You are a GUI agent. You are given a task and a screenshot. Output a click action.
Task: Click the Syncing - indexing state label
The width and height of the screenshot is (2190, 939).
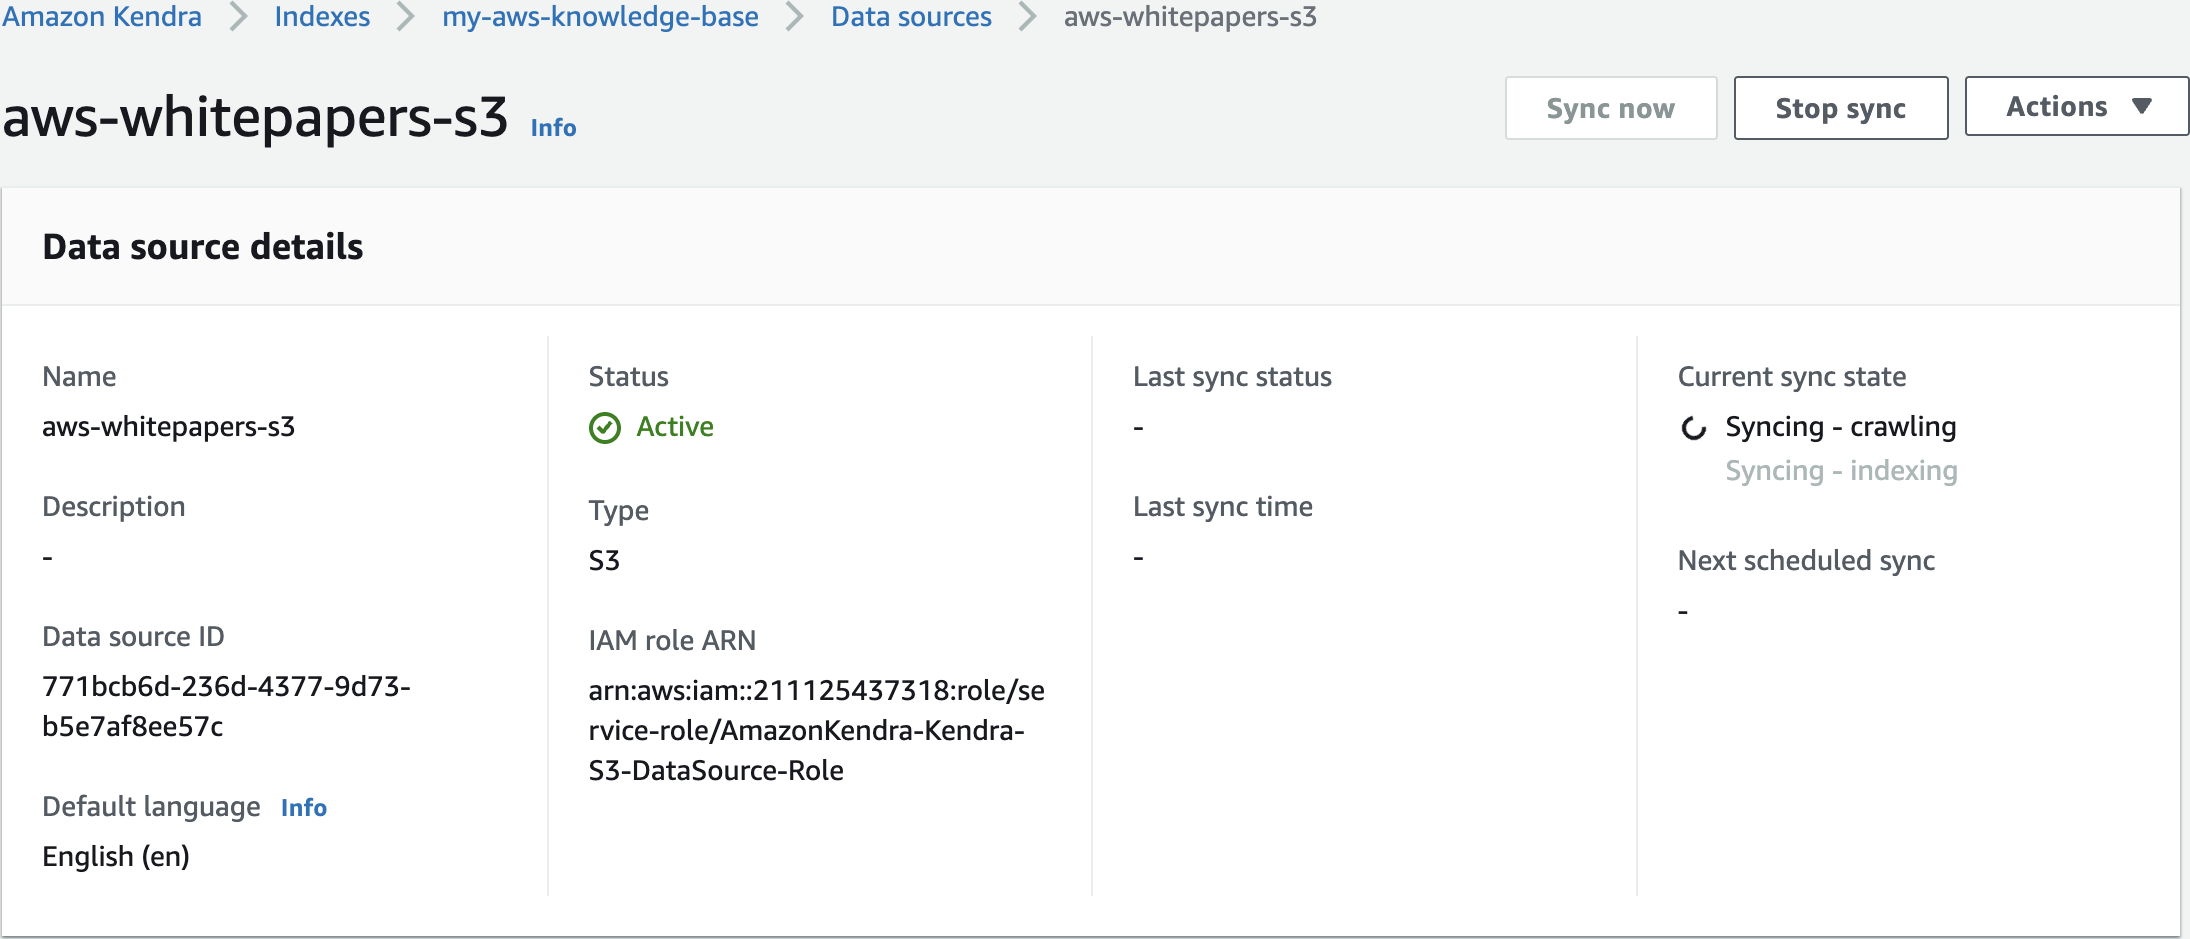click(x=1841, y=471)
